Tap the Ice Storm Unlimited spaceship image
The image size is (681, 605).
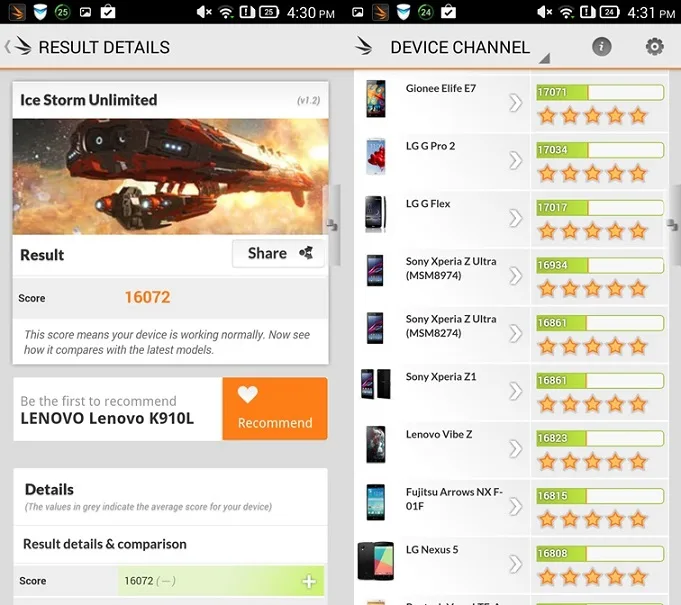(170, 177)
